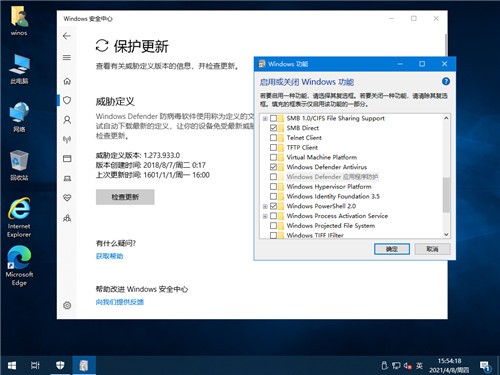Expand the Windows Process Activation Service node
The height and width of the screenshot is (375, 500).
point(265,216)
